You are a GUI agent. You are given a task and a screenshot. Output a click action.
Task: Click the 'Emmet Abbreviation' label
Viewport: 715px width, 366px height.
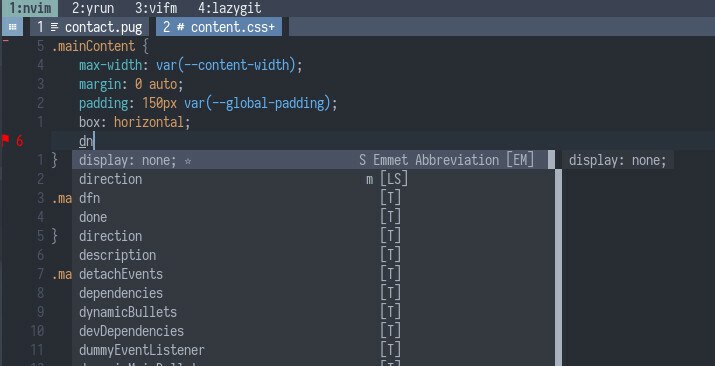click(x=436, y=160)
